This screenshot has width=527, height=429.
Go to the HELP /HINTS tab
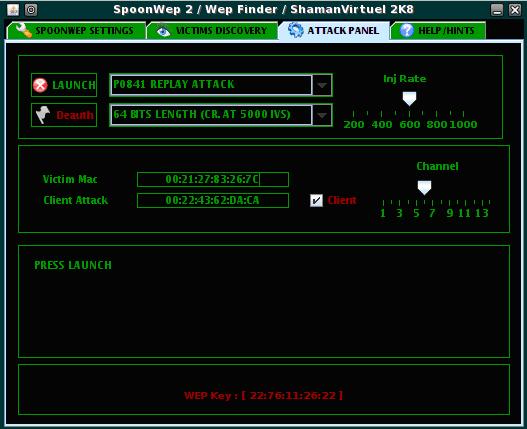pos(438,31)
